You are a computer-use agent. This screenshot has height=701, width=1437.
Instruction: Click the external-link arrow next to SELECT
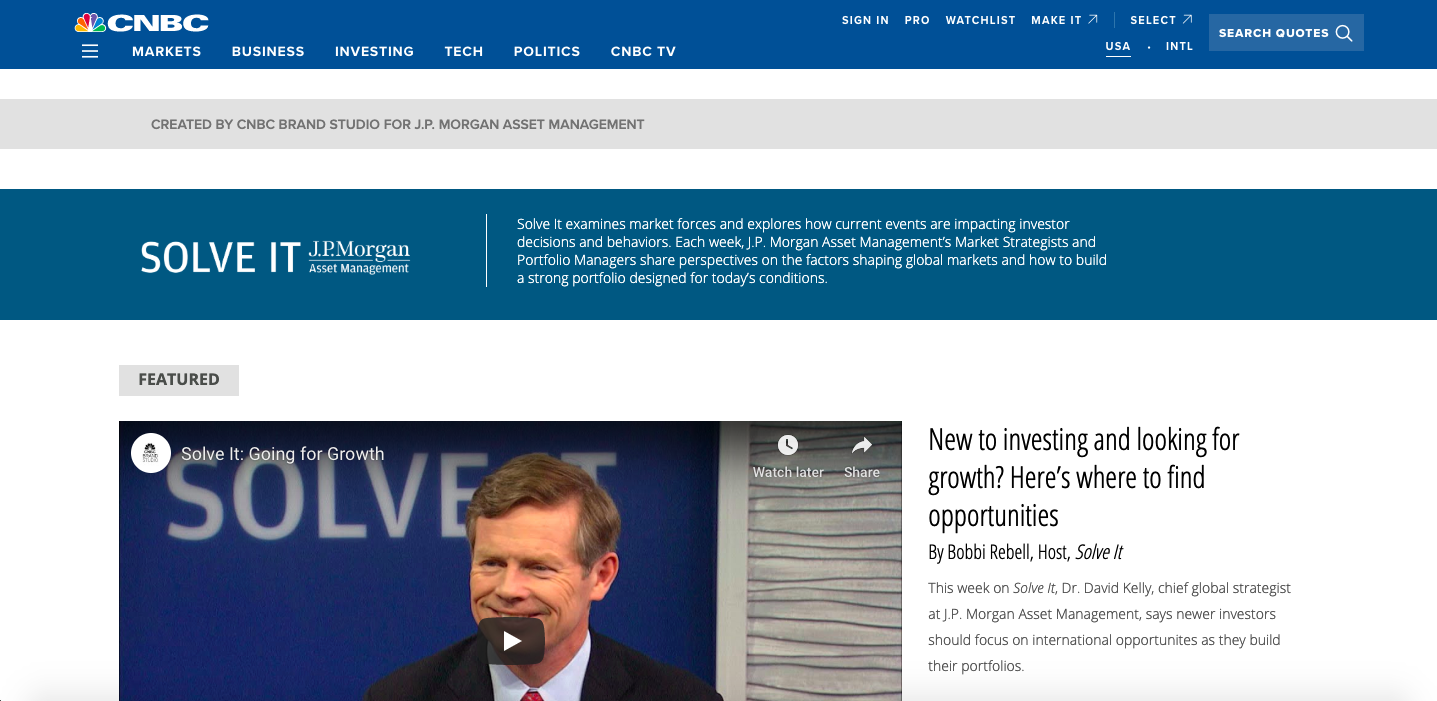point(1186,18)
